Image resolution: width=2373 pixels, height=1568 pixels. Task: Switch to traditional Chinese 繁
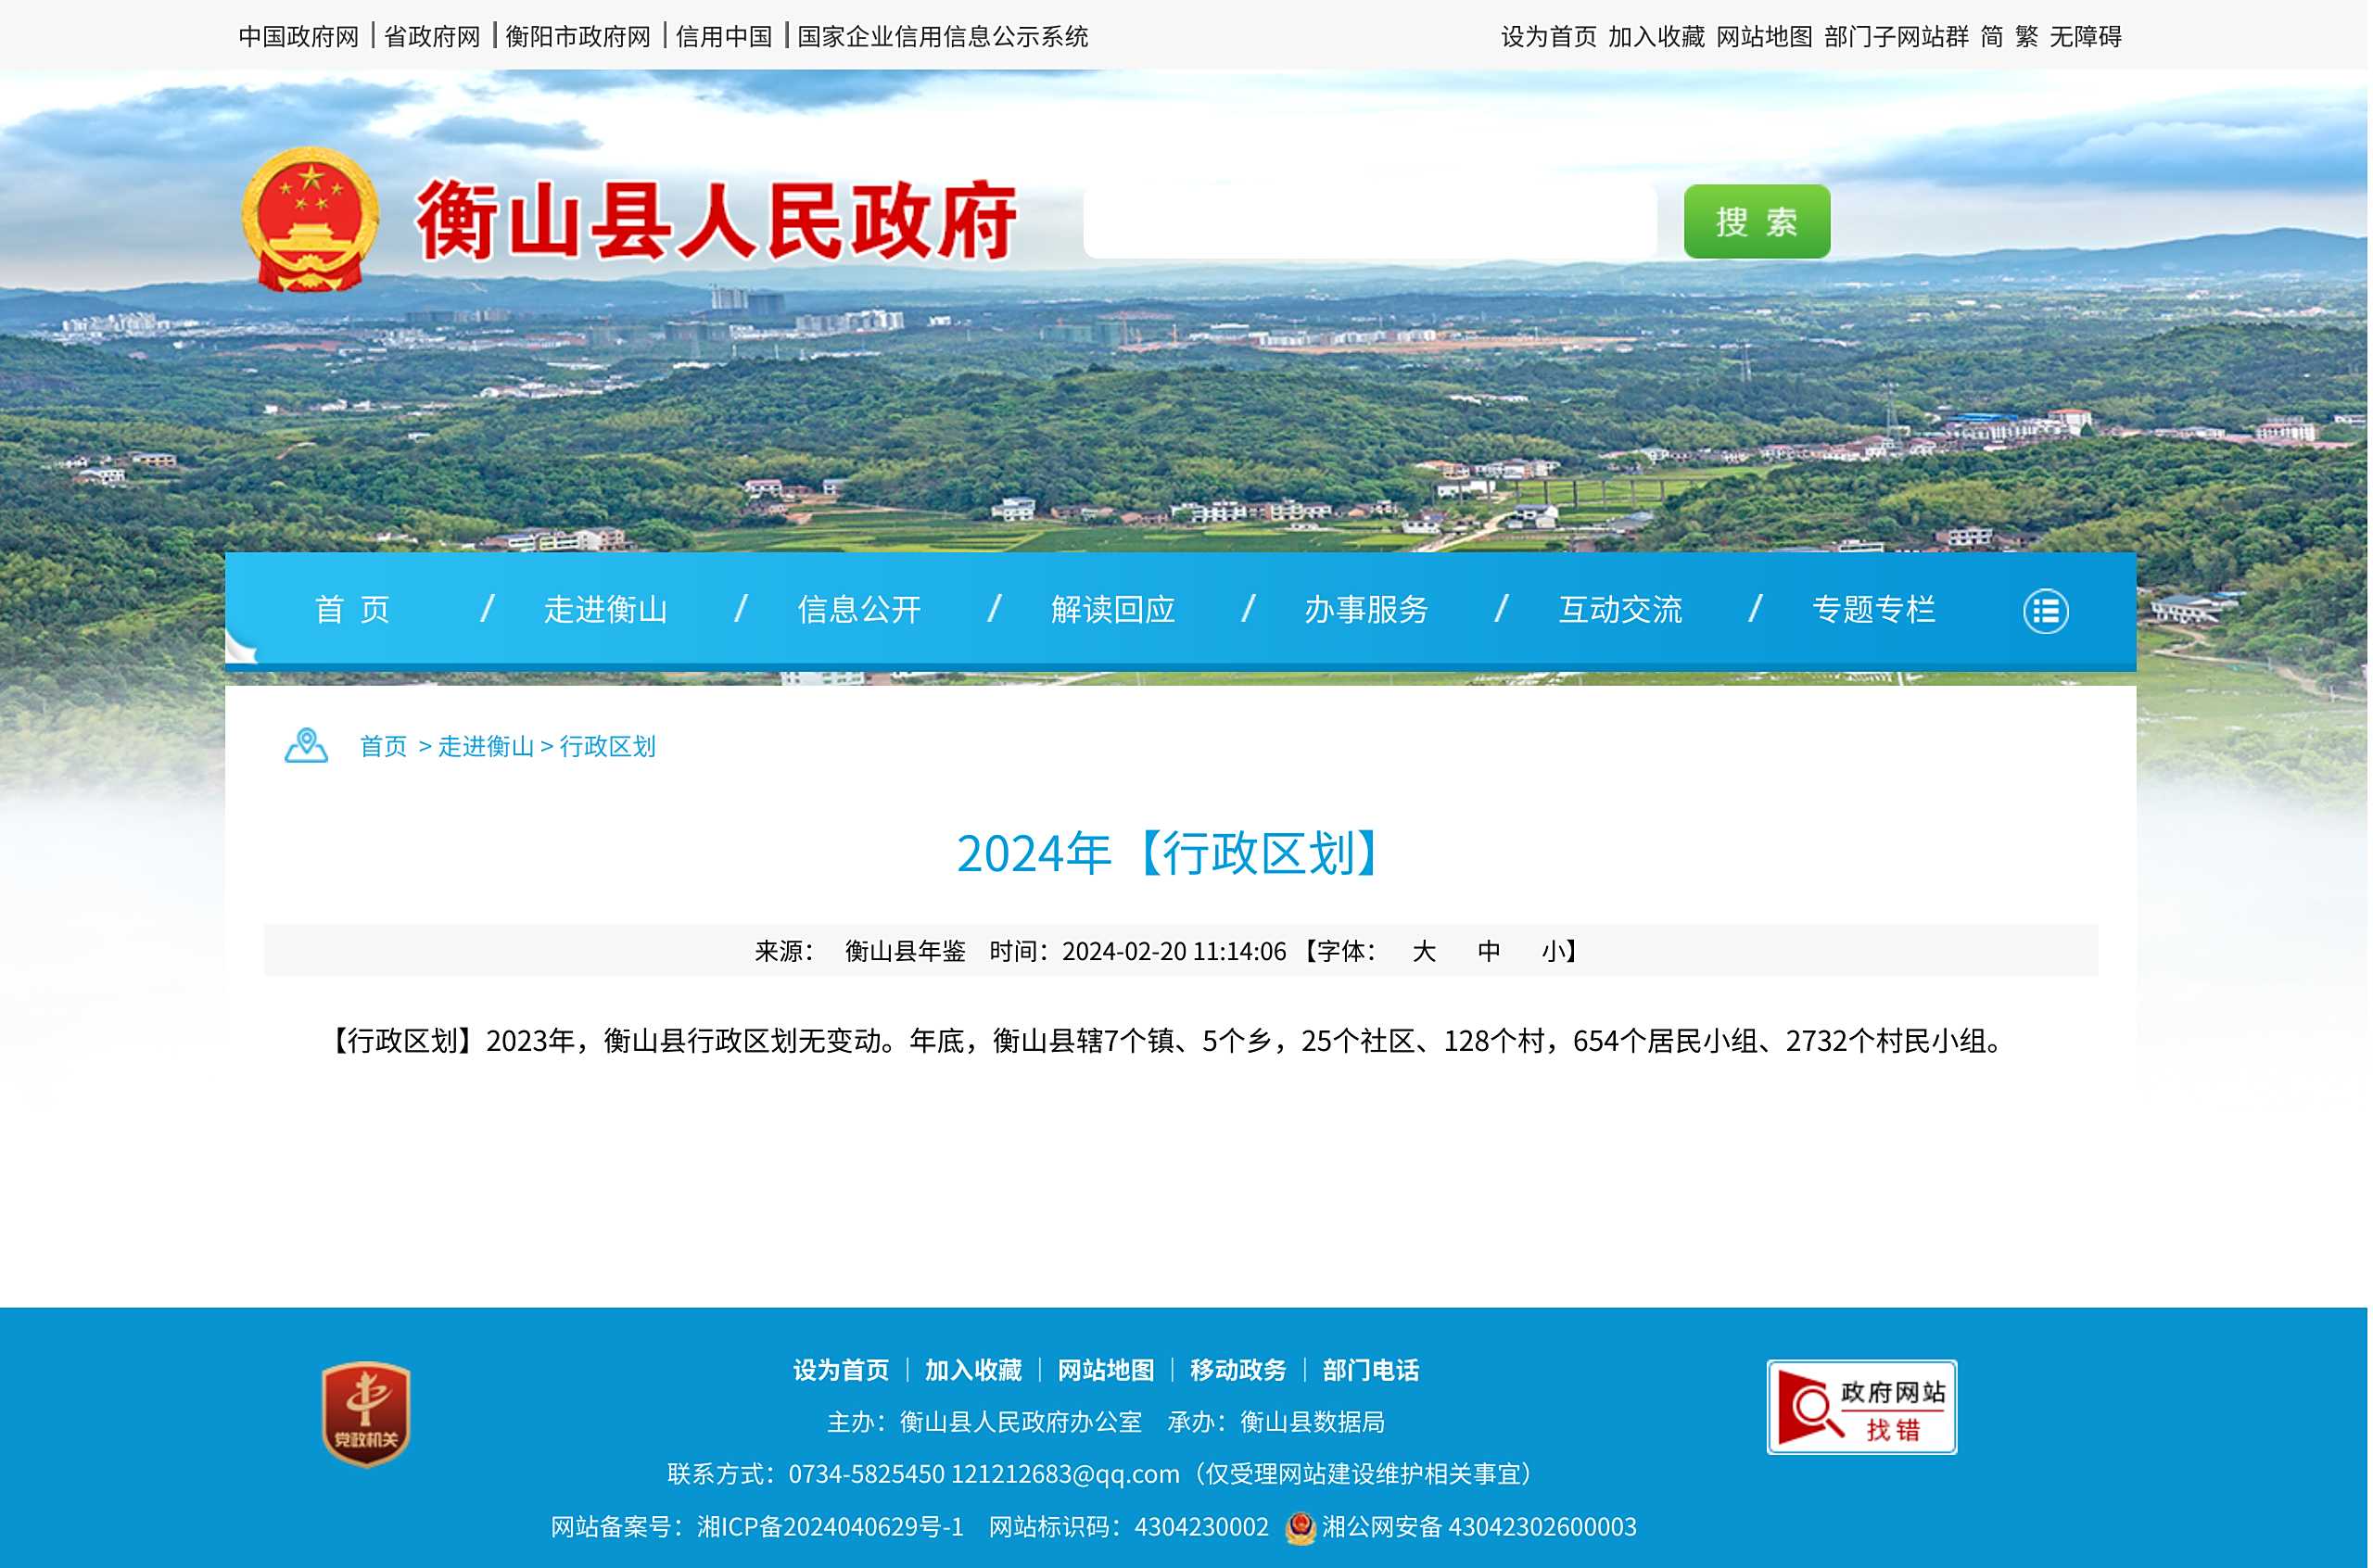[2026, 37]
